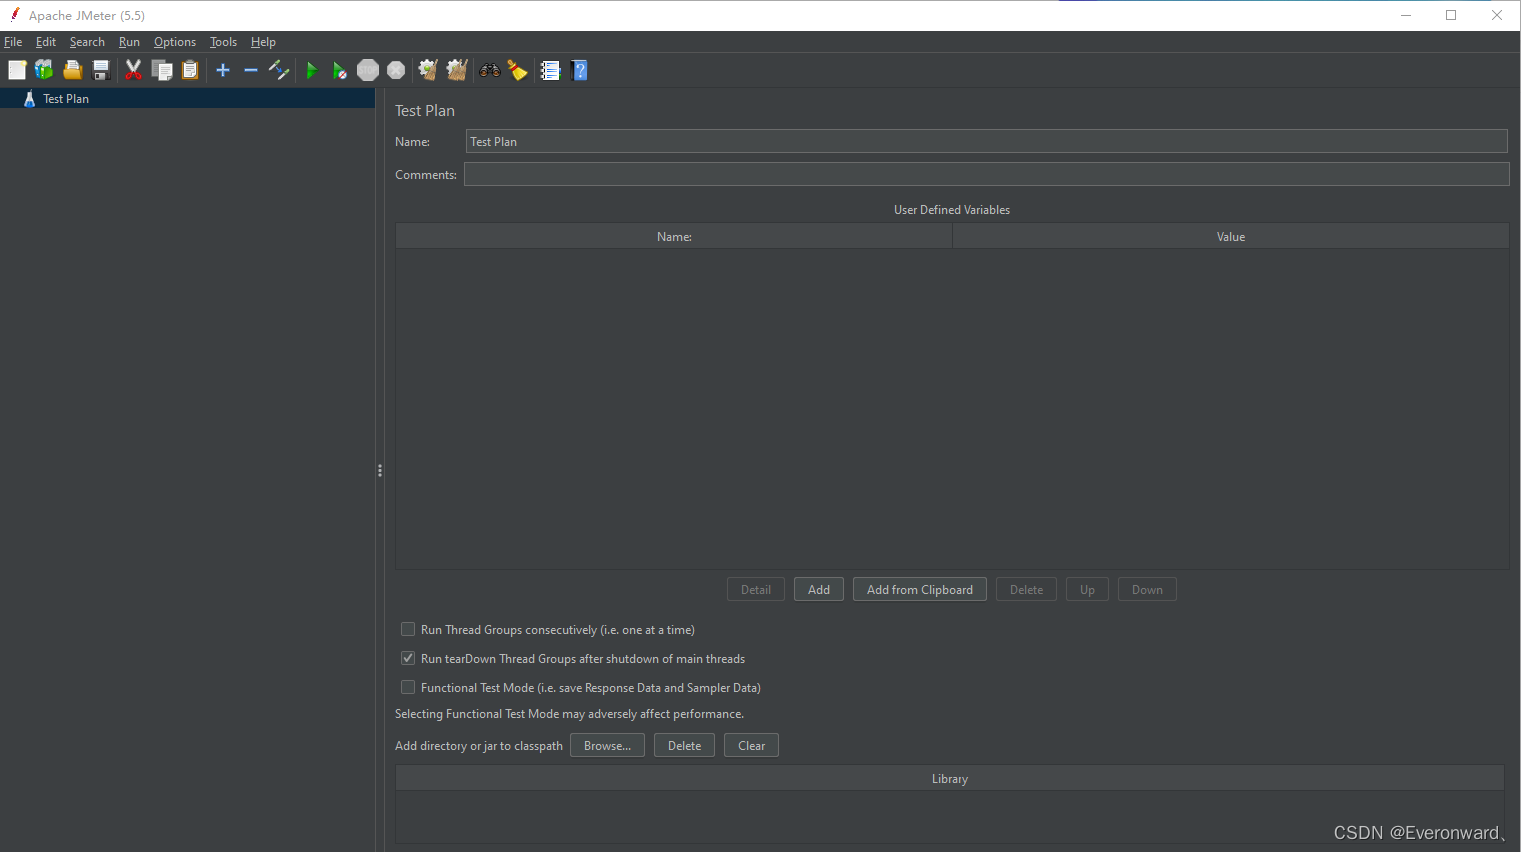Click the Shutdown threads icon
This screenshot has width=1521, height=852.
[396, 70]
